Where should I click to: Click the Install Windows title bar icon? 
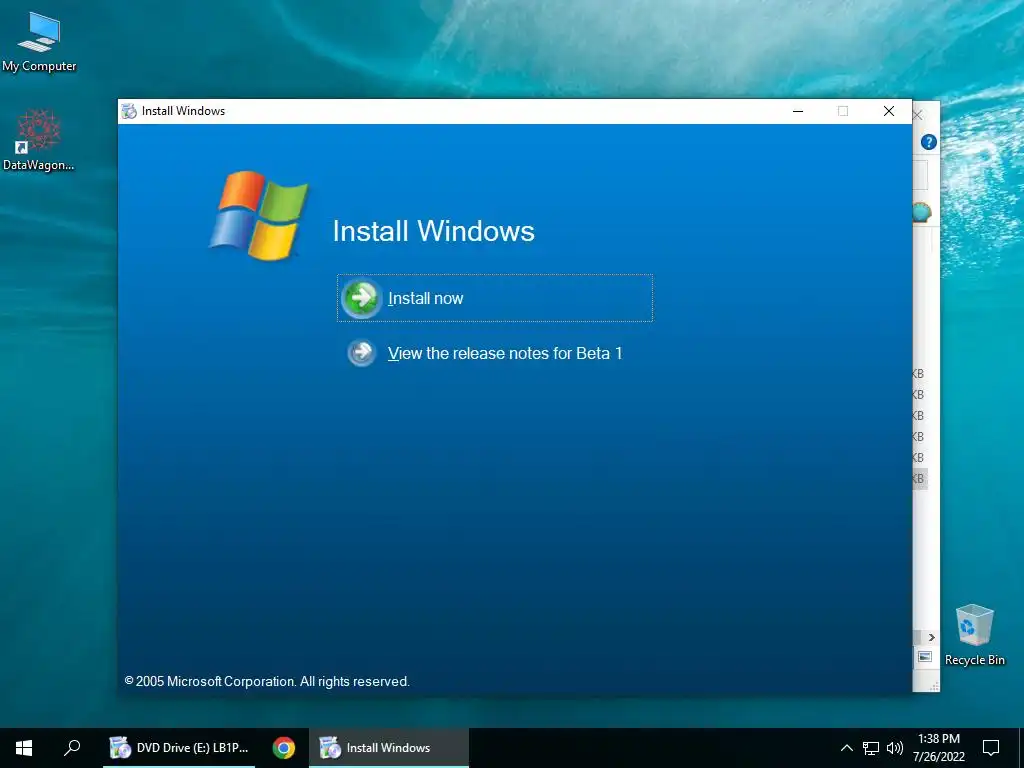(129, 111)
